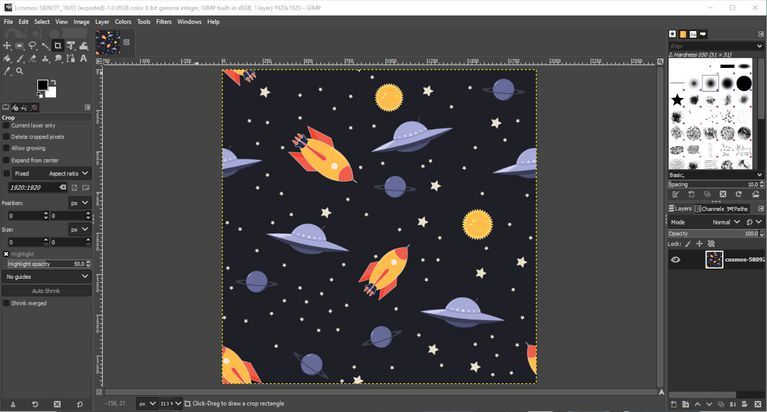Click the Auto Shrink button
This screenshot has height=412, width=767.
tap(45, 290)
